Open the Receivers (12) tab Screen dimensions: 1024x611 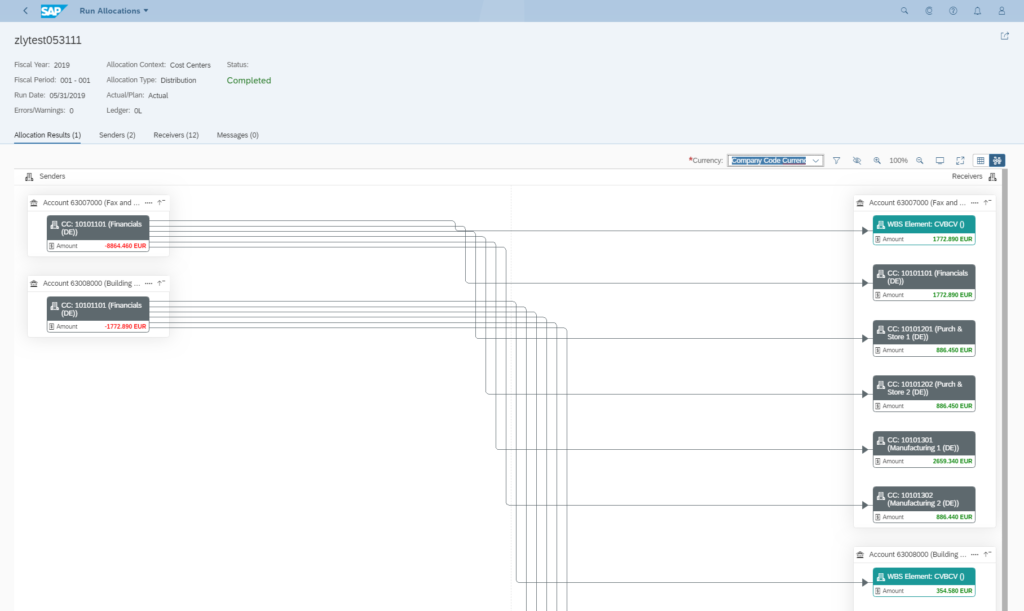pos(176,135)
